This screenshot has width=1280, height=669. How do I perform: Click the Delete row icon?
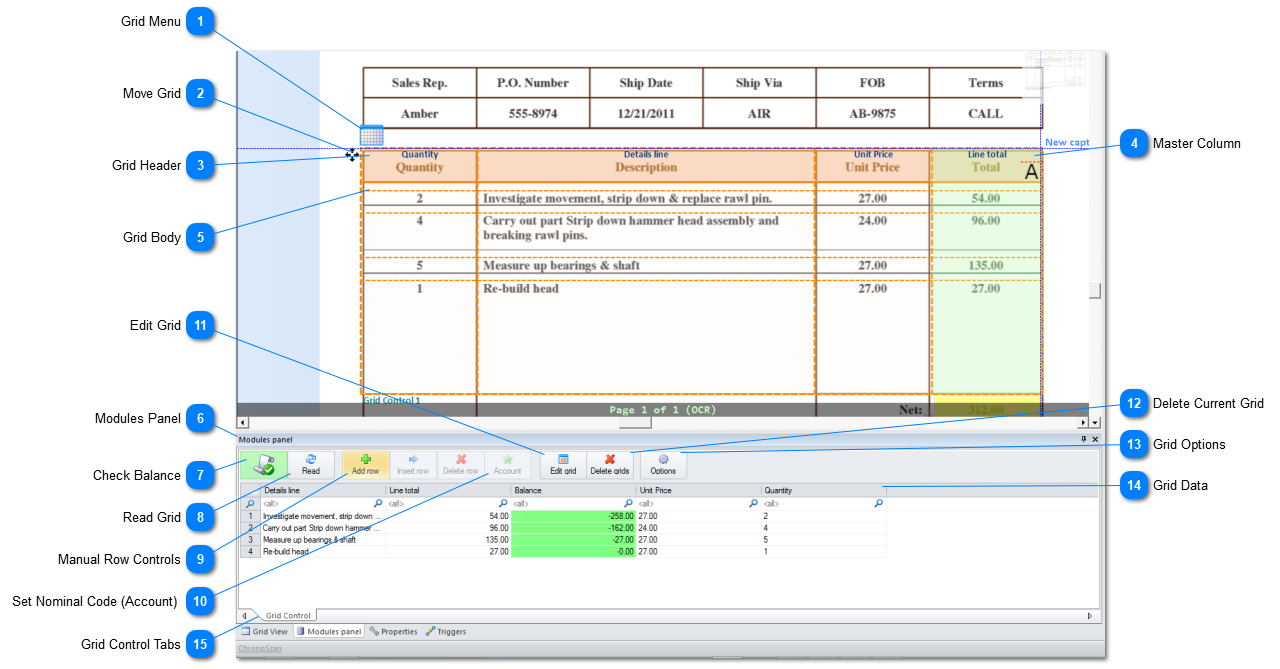click(460, 464)
